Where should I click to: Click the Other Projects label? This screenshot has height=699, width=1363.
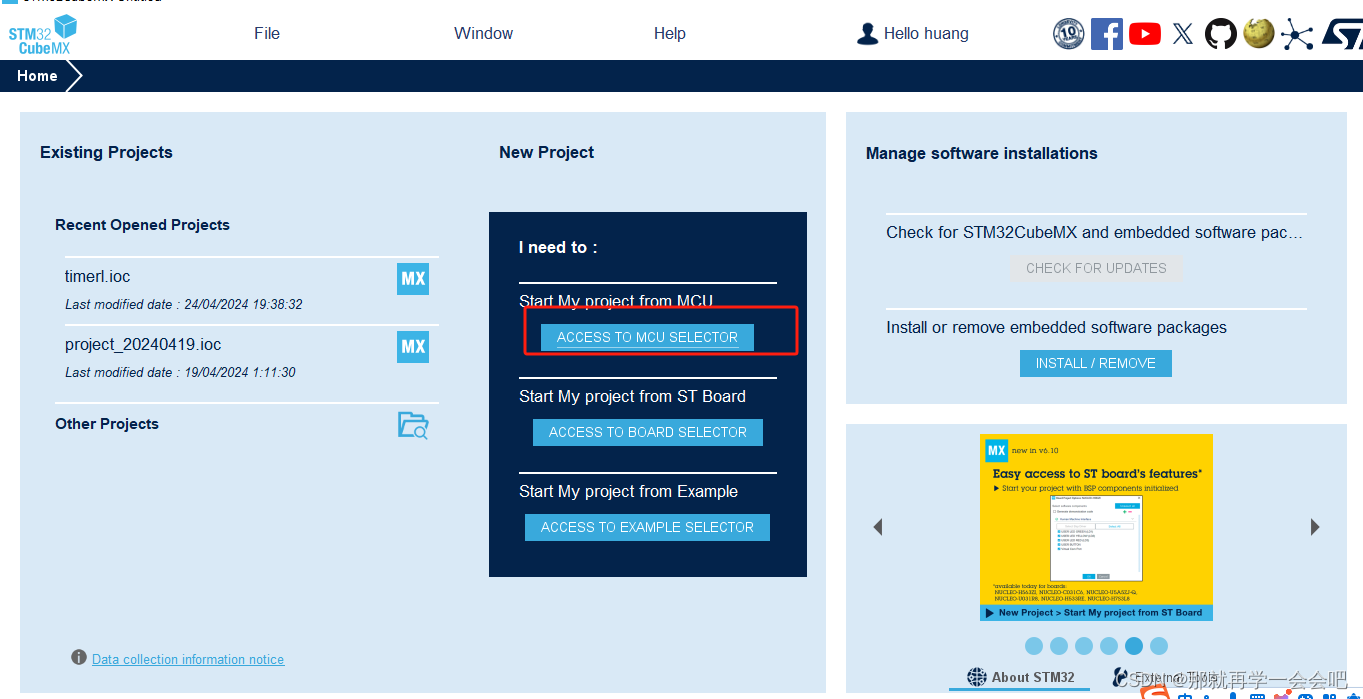tap(107, 424)
